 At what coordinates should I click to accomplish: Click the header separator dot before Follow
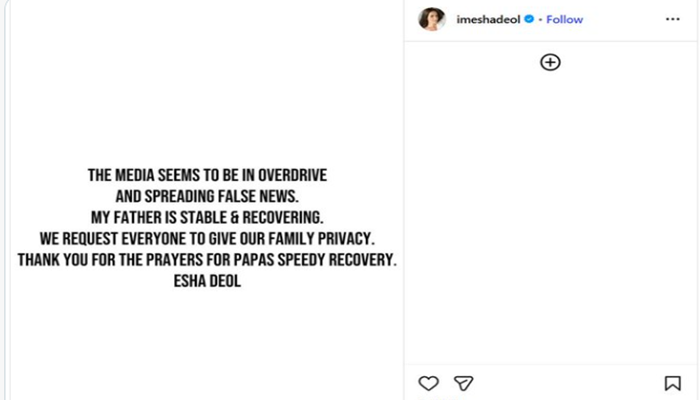pos(540,19)
